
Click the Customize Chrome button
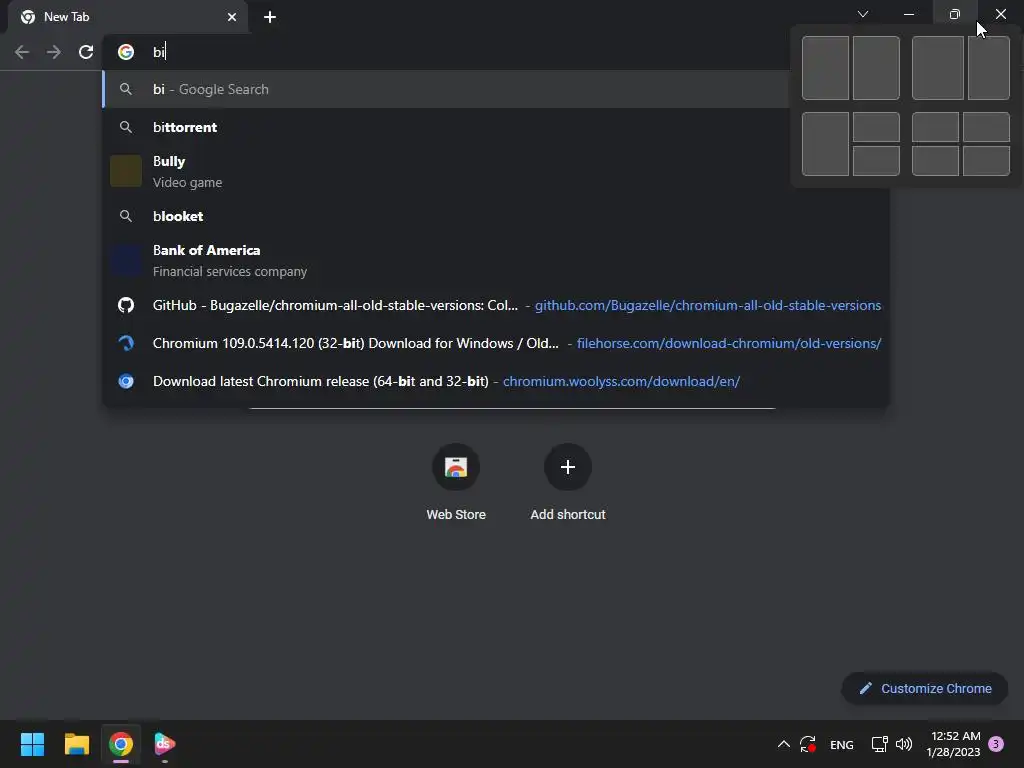coord(925,688)
